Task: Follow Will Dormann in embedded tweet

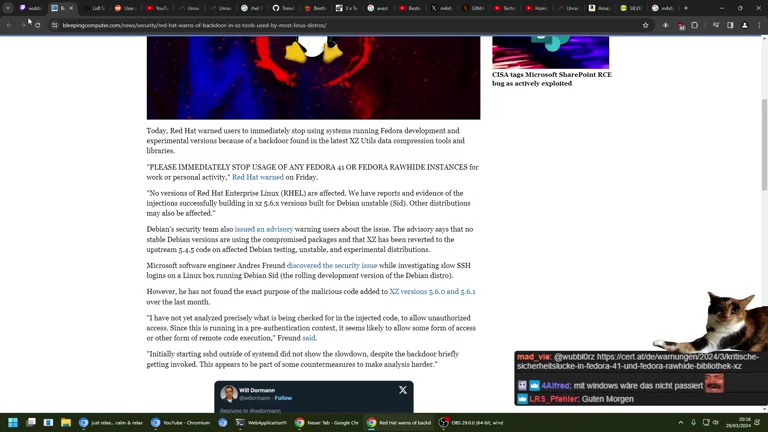Action: [x=283, y=398]
